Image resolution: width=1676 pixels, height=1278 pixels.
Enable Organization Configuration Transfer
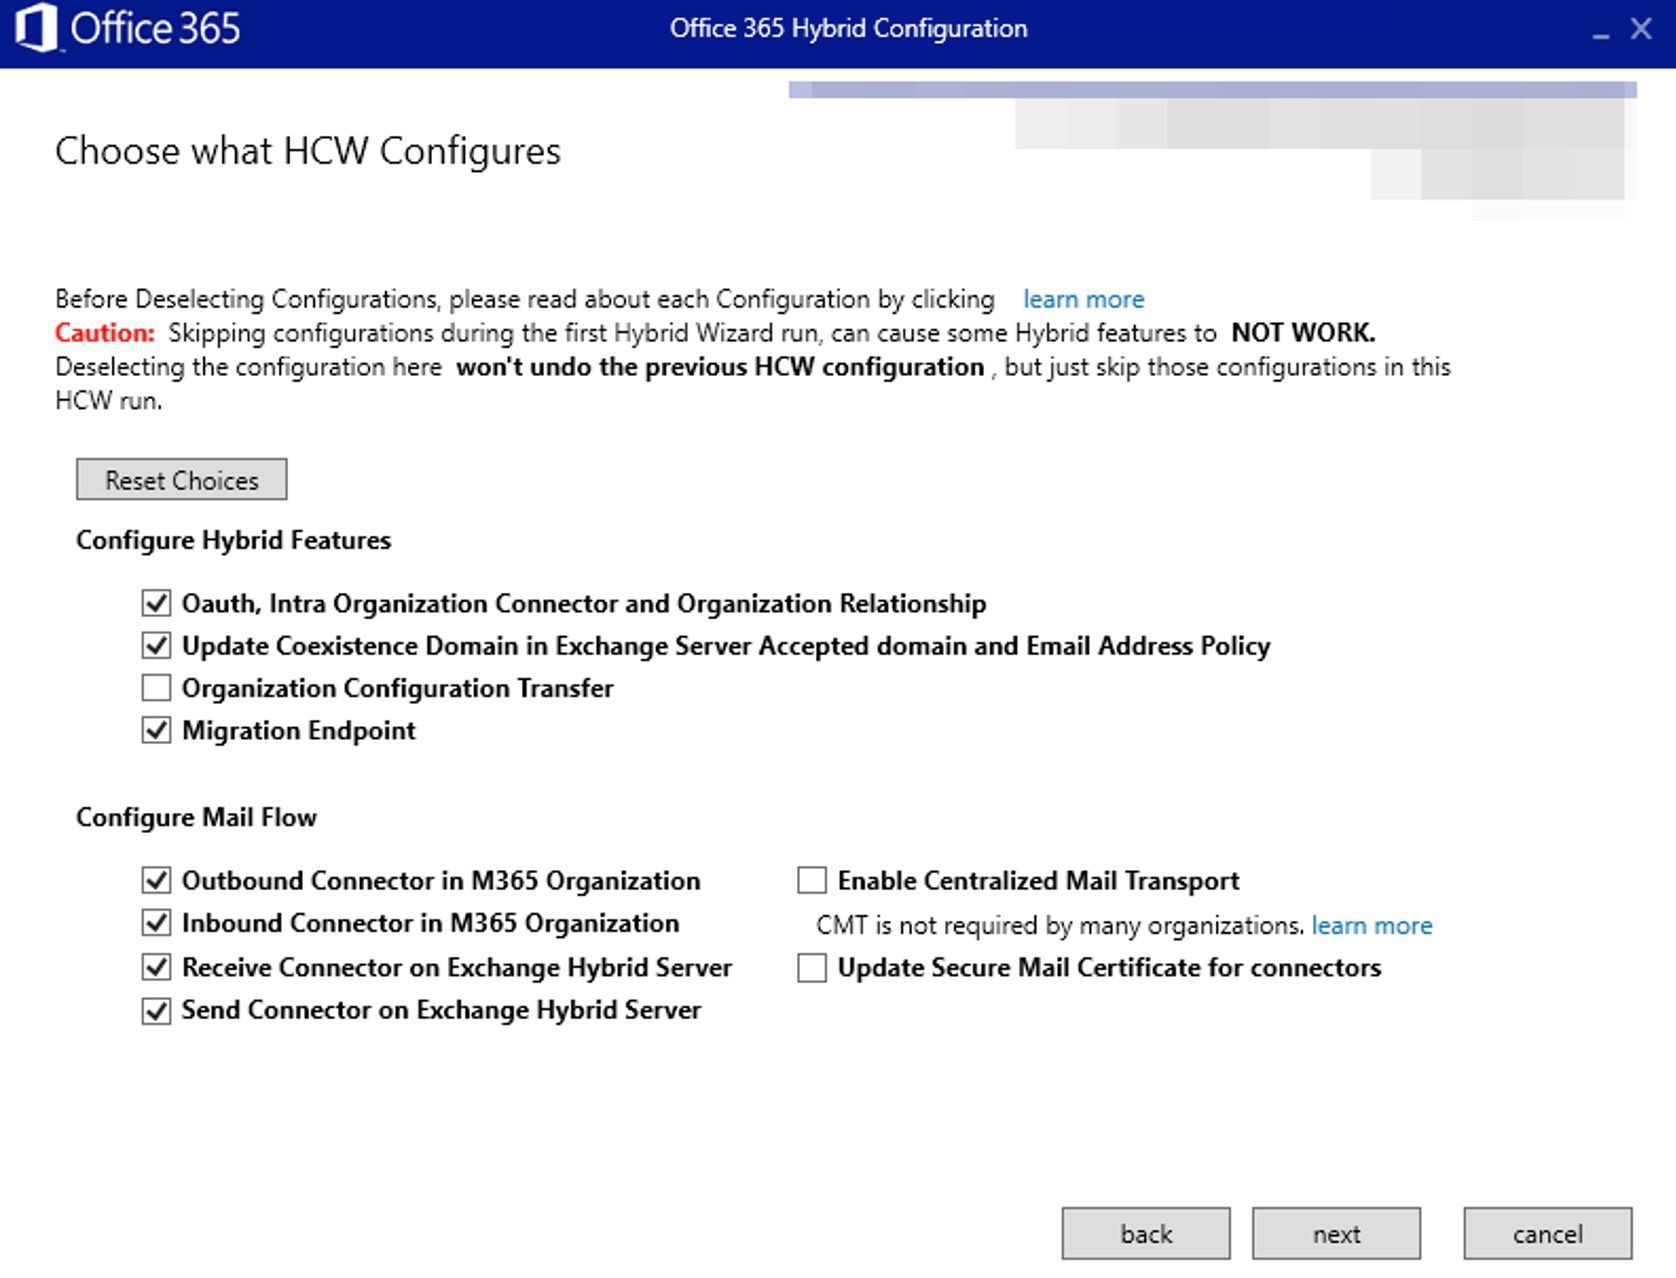(x=155, y=688)
